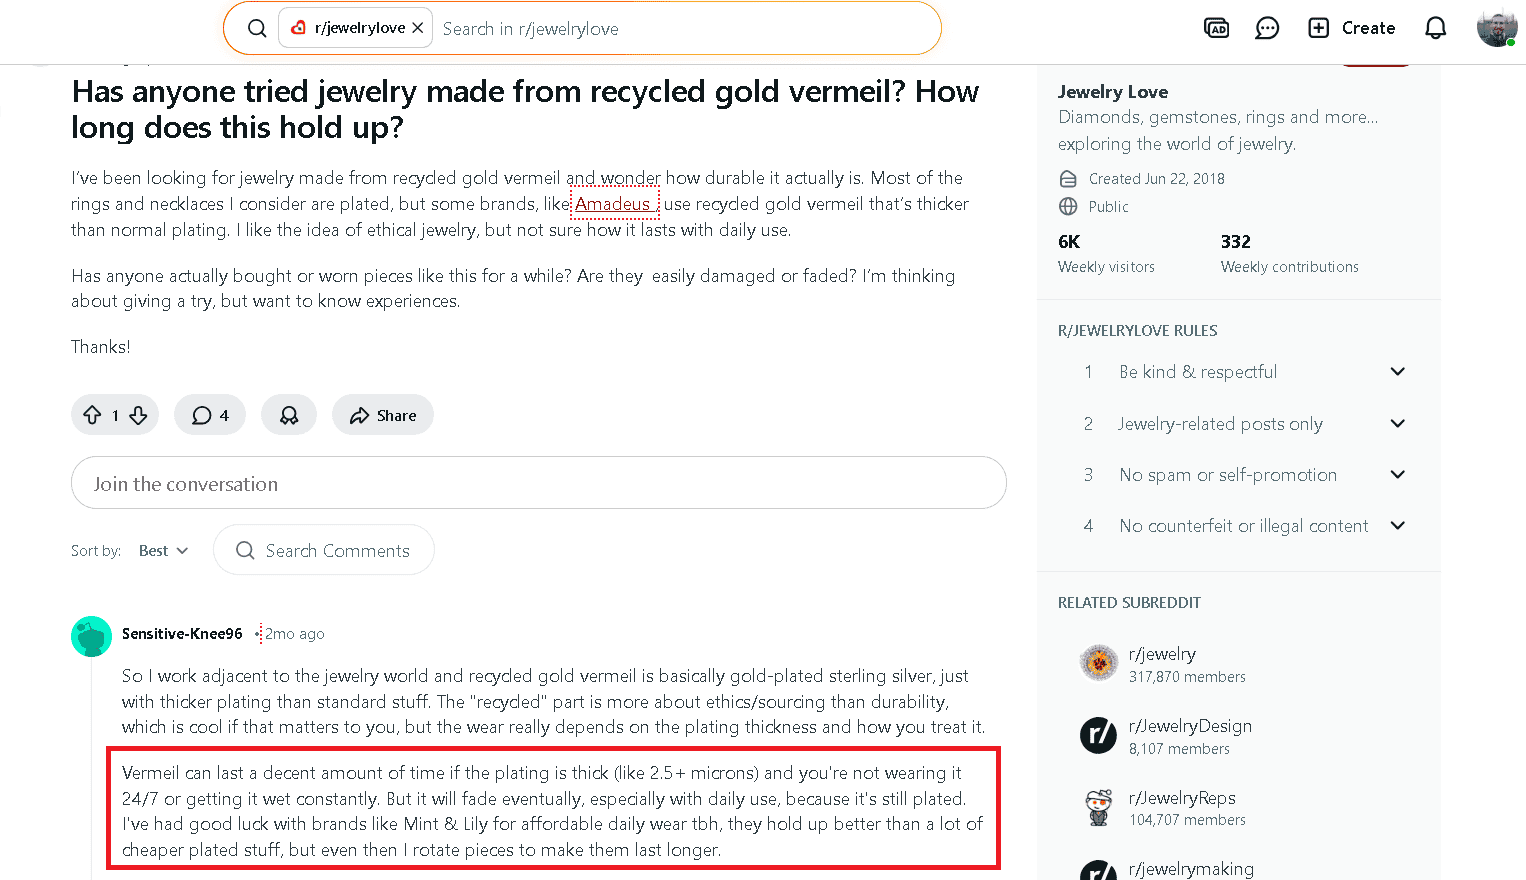Click the notifications bell

click(1435, 27)
